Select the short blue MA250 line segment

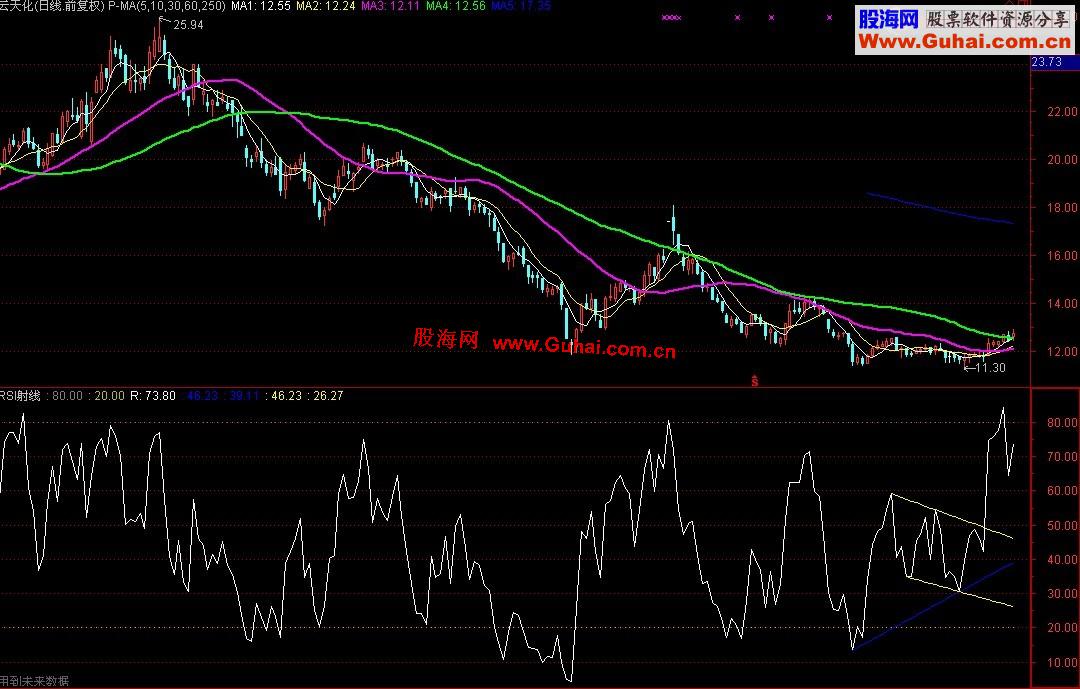940,208
